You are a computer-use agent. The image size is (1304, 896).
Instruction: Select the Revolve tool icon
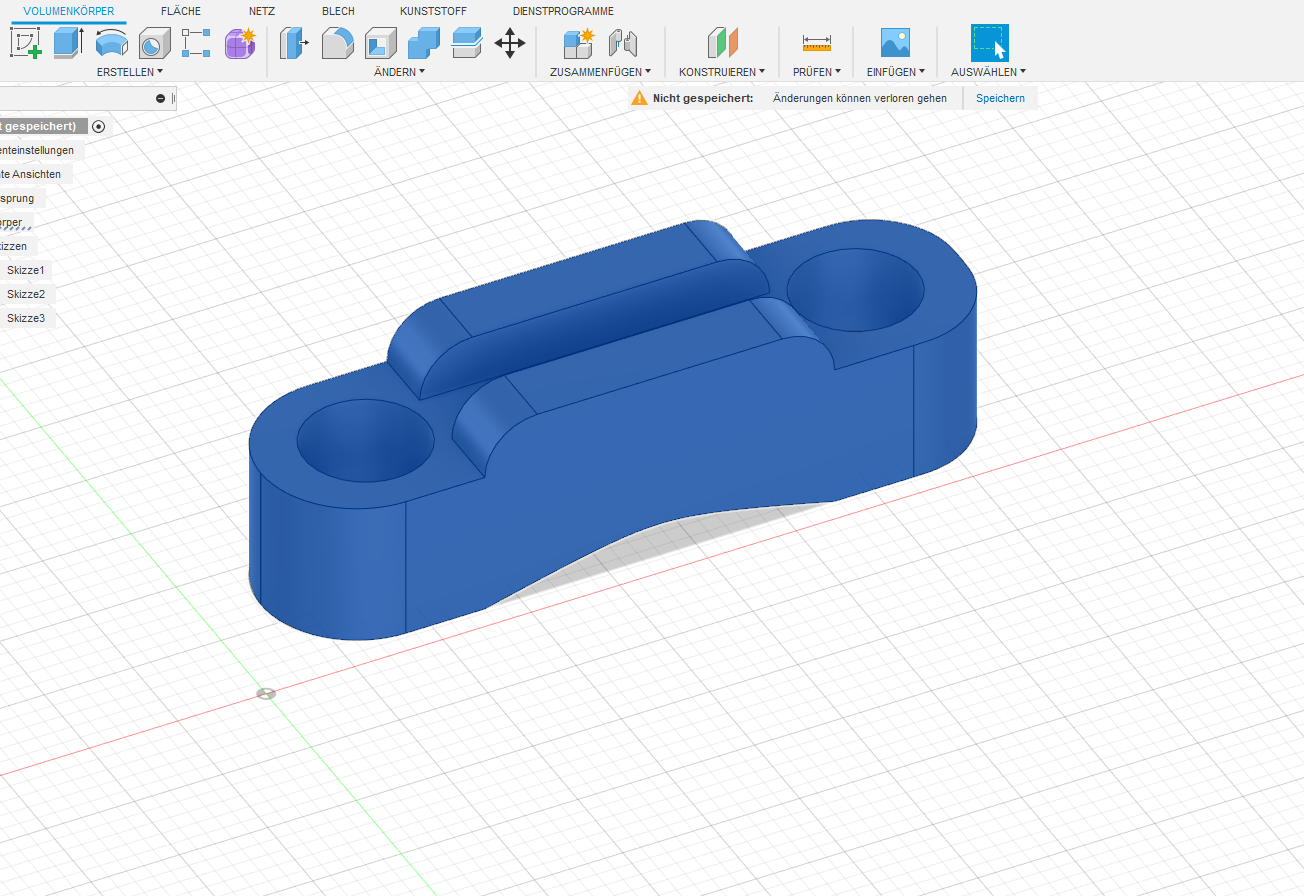pos(111,43)
